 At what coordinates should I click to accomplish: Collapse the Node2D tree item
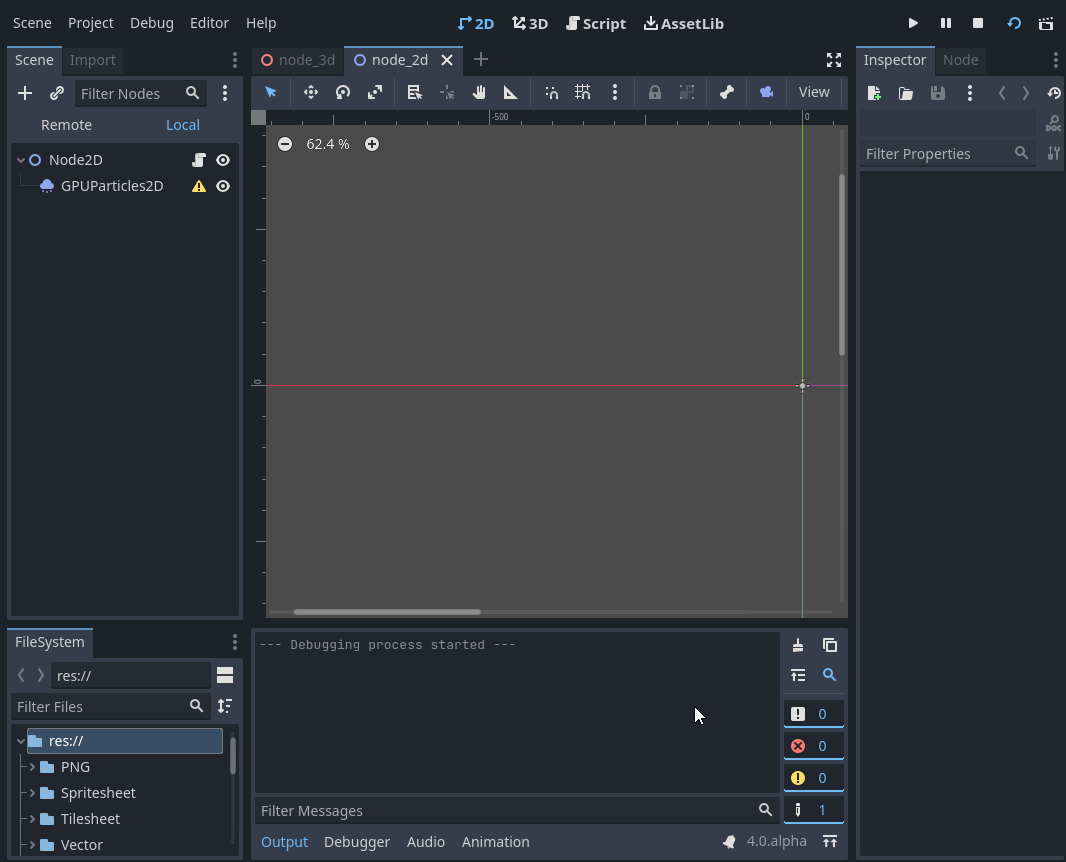[20, 159]
